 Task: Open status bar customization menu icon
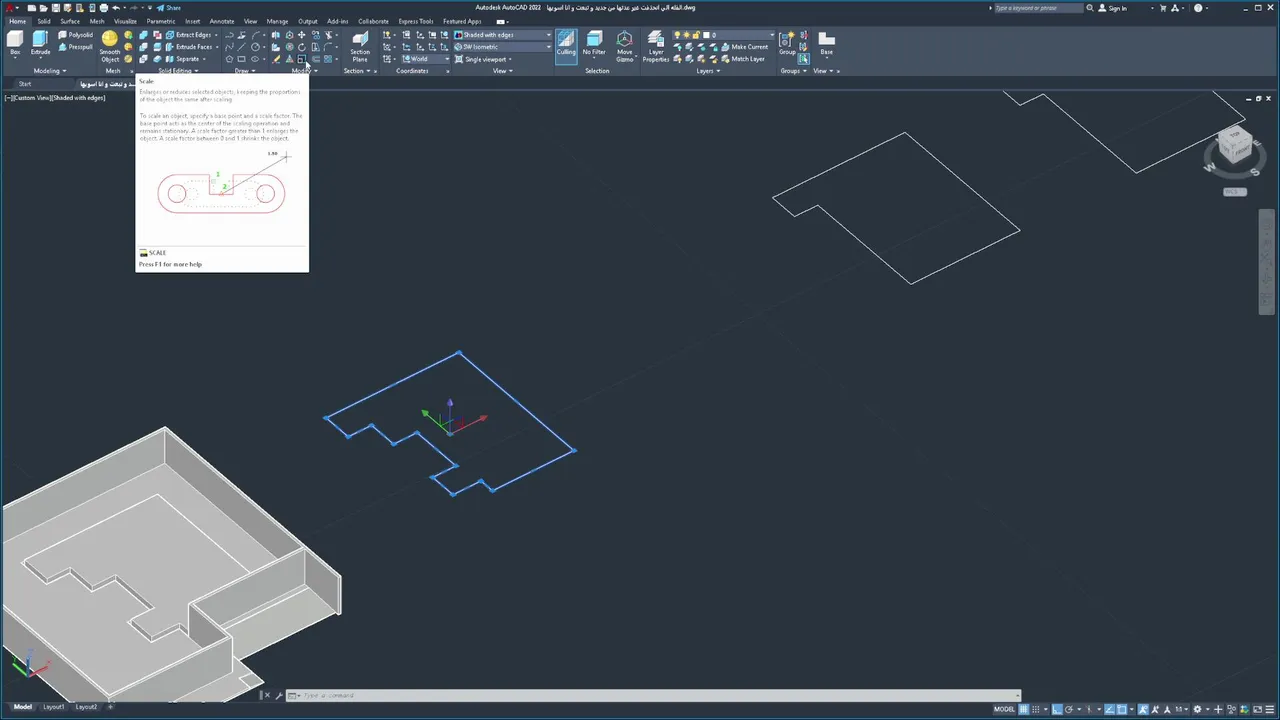[x=1269, y=709]
